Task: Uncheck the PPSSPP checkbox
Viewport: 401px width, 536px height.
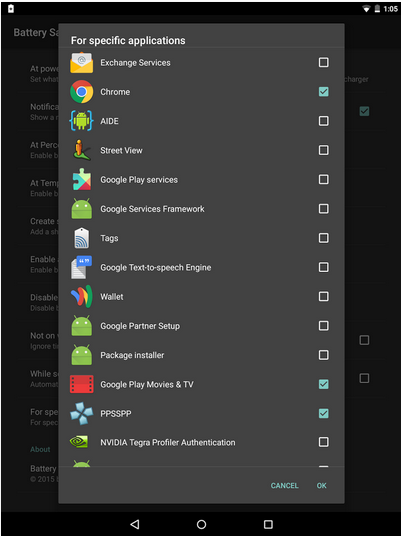Action: [323, 413]
